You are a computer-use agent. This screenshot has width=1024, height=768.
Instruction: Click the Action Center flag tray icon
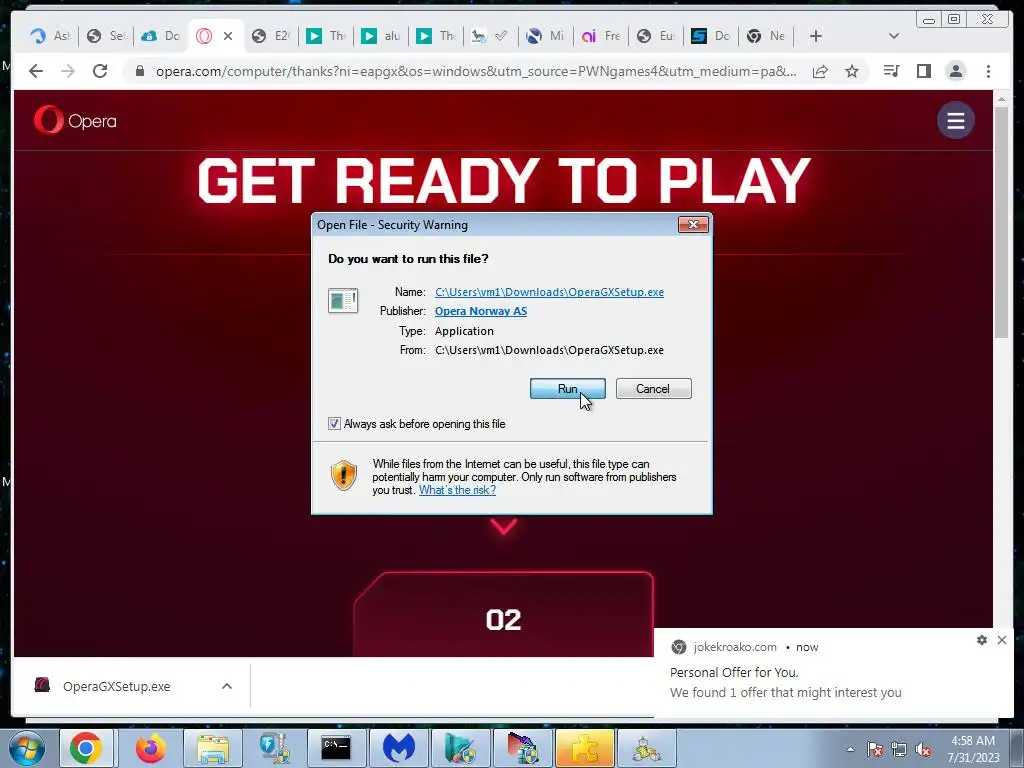875,749
